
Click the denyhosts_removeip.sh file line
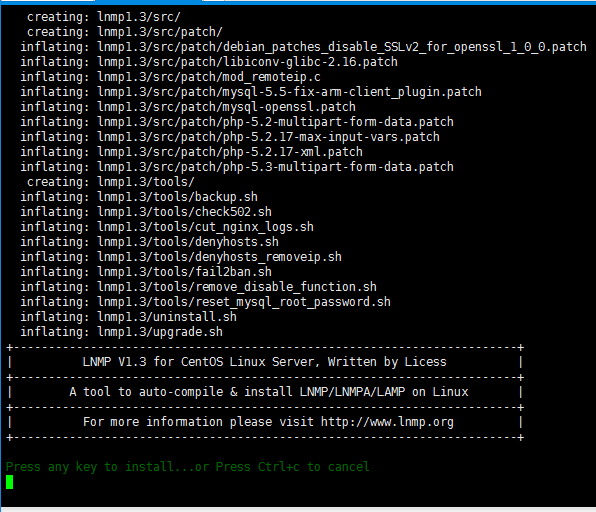(181, 257)
